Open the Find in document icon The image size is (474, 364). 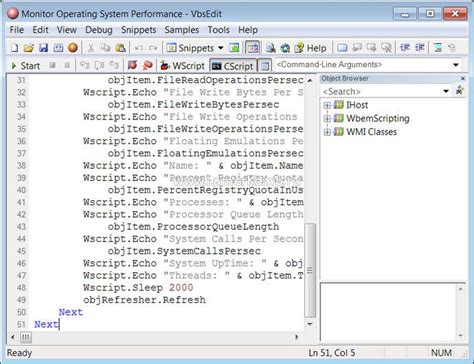[x=271, y=48]
